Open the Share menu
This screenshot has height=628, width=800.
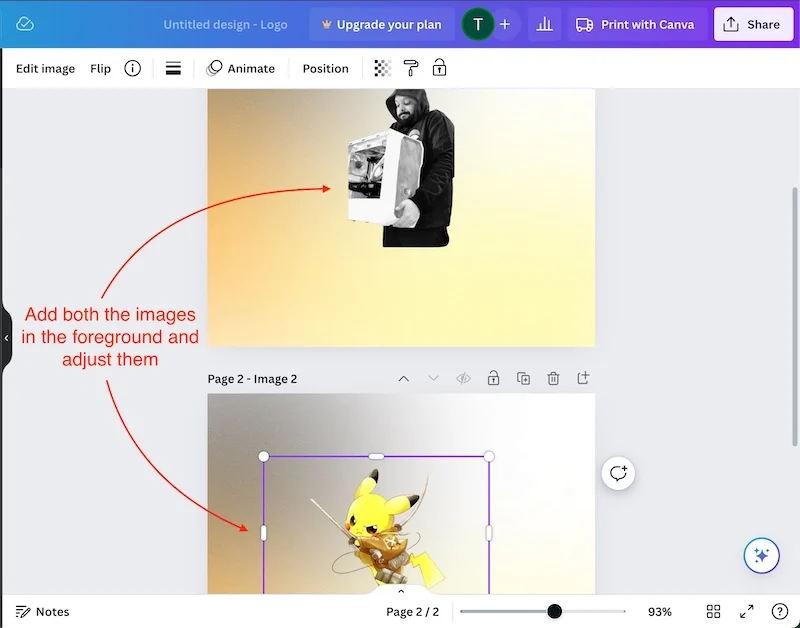(754, 24)
